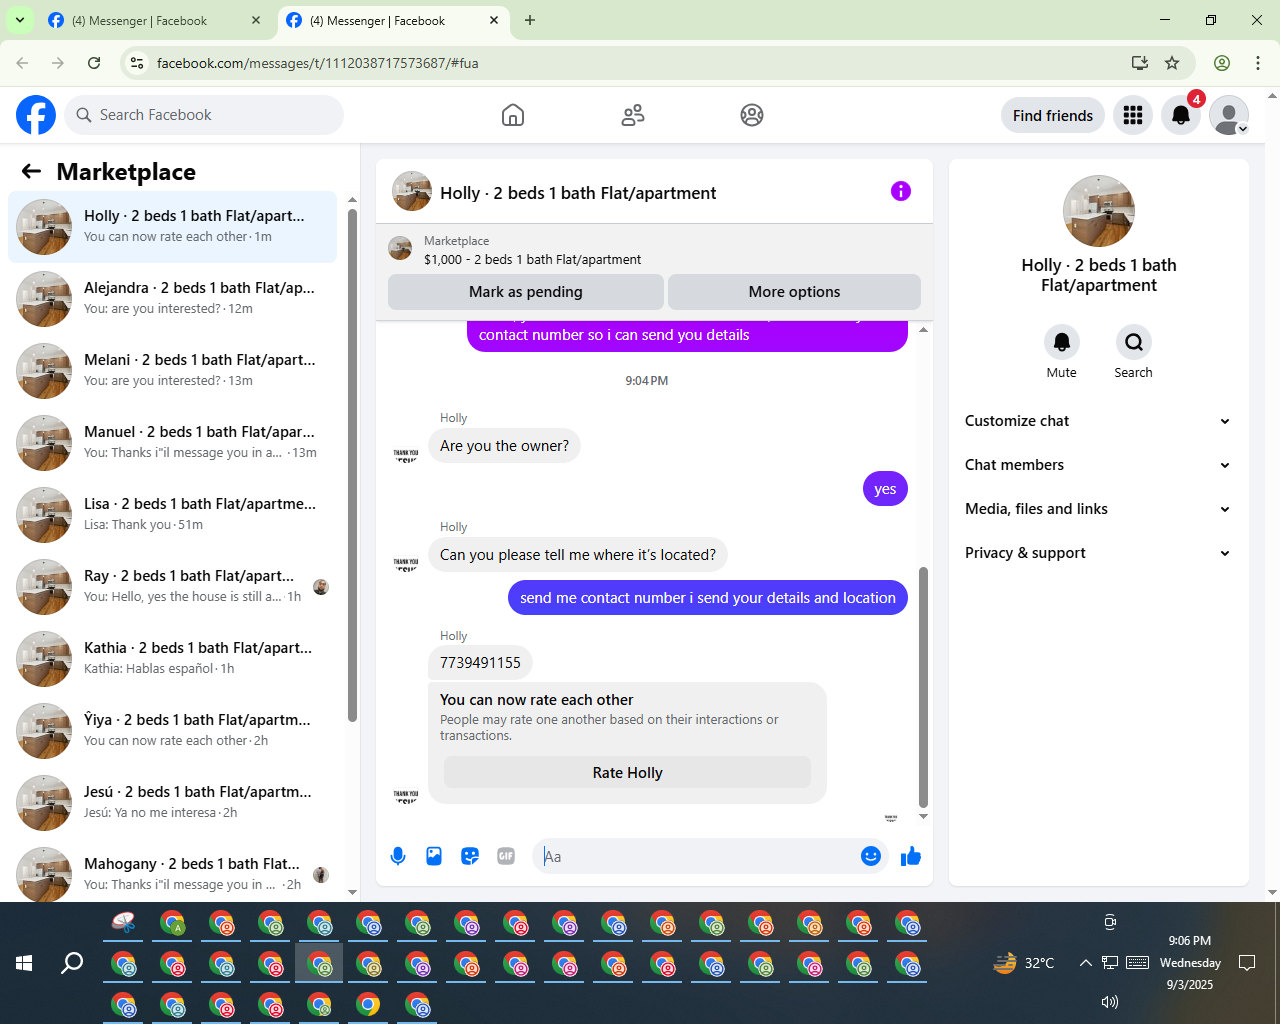Image resolution: width=1280 pixels, height=1024 pixels.
Task: Open the Menu grid icon
Action: (x=1133, y=115)
